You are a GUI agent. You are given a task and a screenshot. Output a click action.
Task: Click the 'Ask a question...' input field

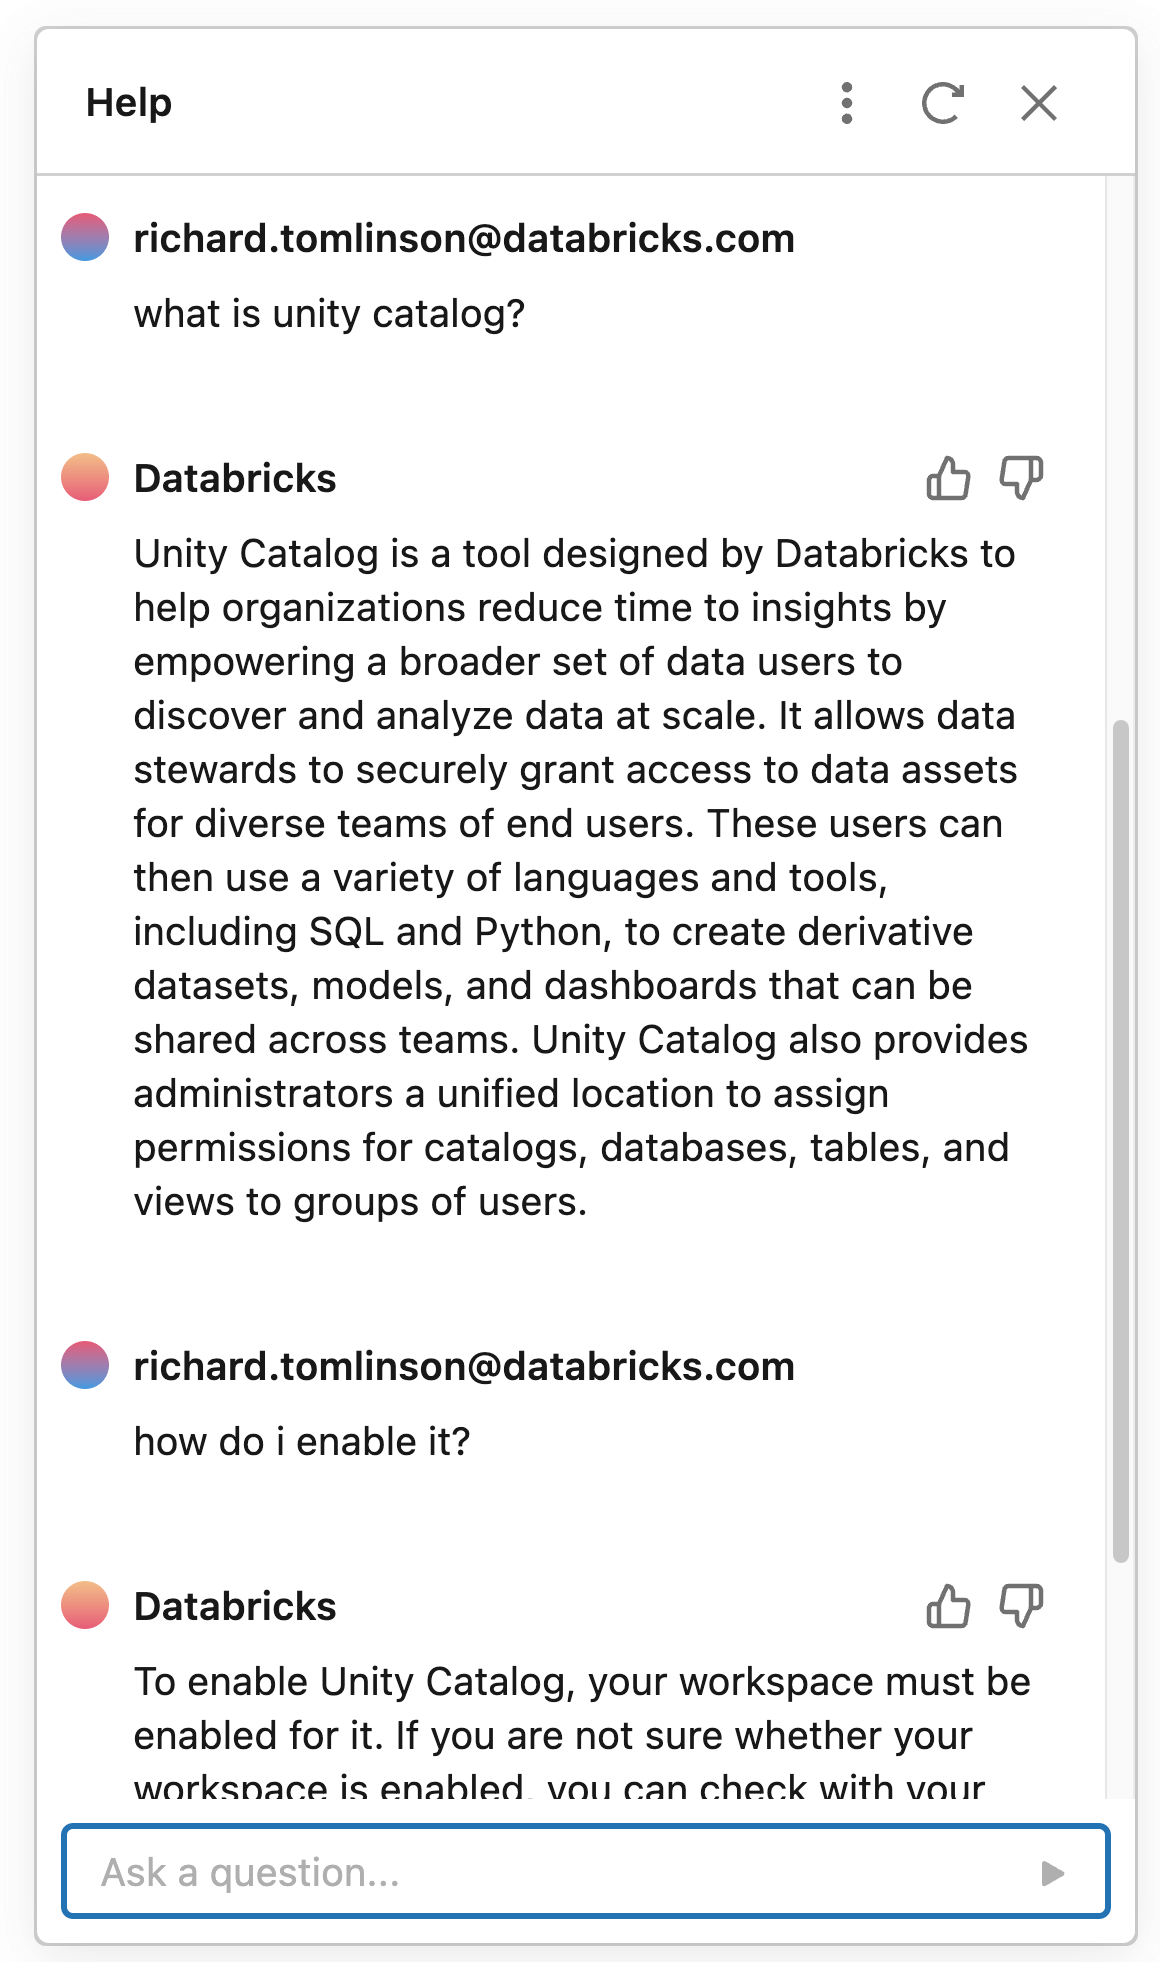(560, 1872)
